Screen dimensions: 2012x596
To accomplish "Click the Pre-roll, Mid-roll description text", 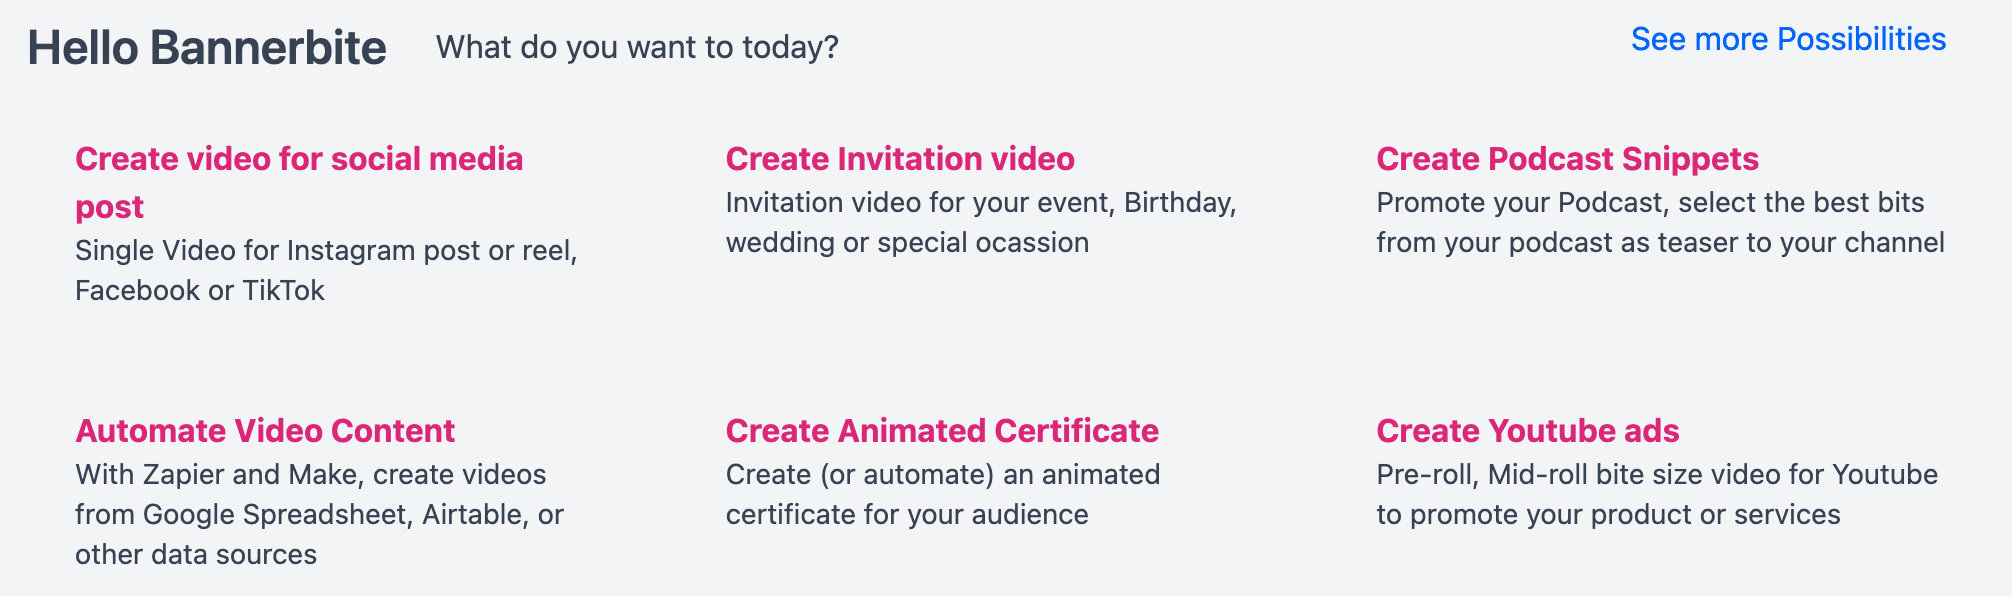I will tap(1657, 494).
